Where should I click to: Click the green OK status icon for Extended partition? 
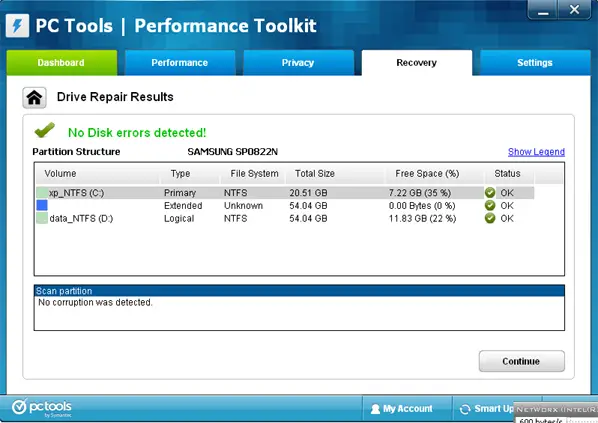tap(490, 206)
